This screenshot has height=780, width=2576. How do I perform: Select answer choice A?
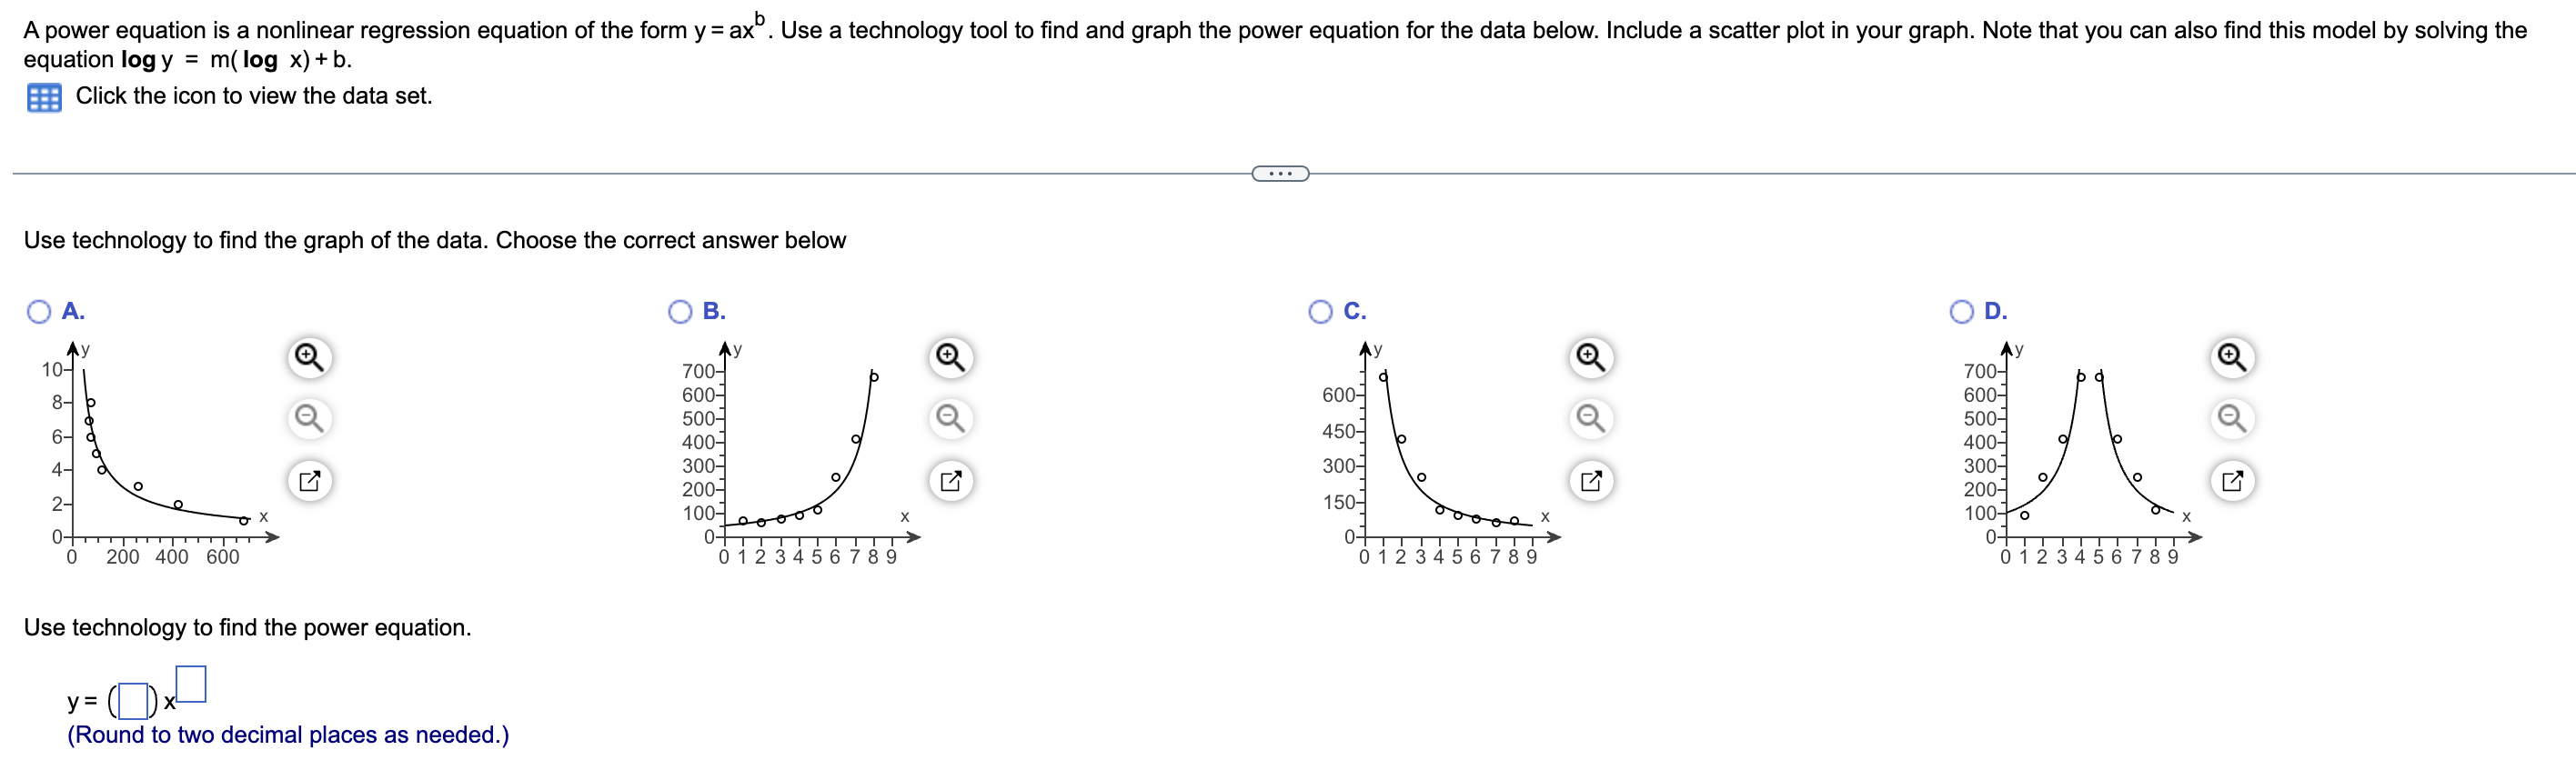click(38, 311)
